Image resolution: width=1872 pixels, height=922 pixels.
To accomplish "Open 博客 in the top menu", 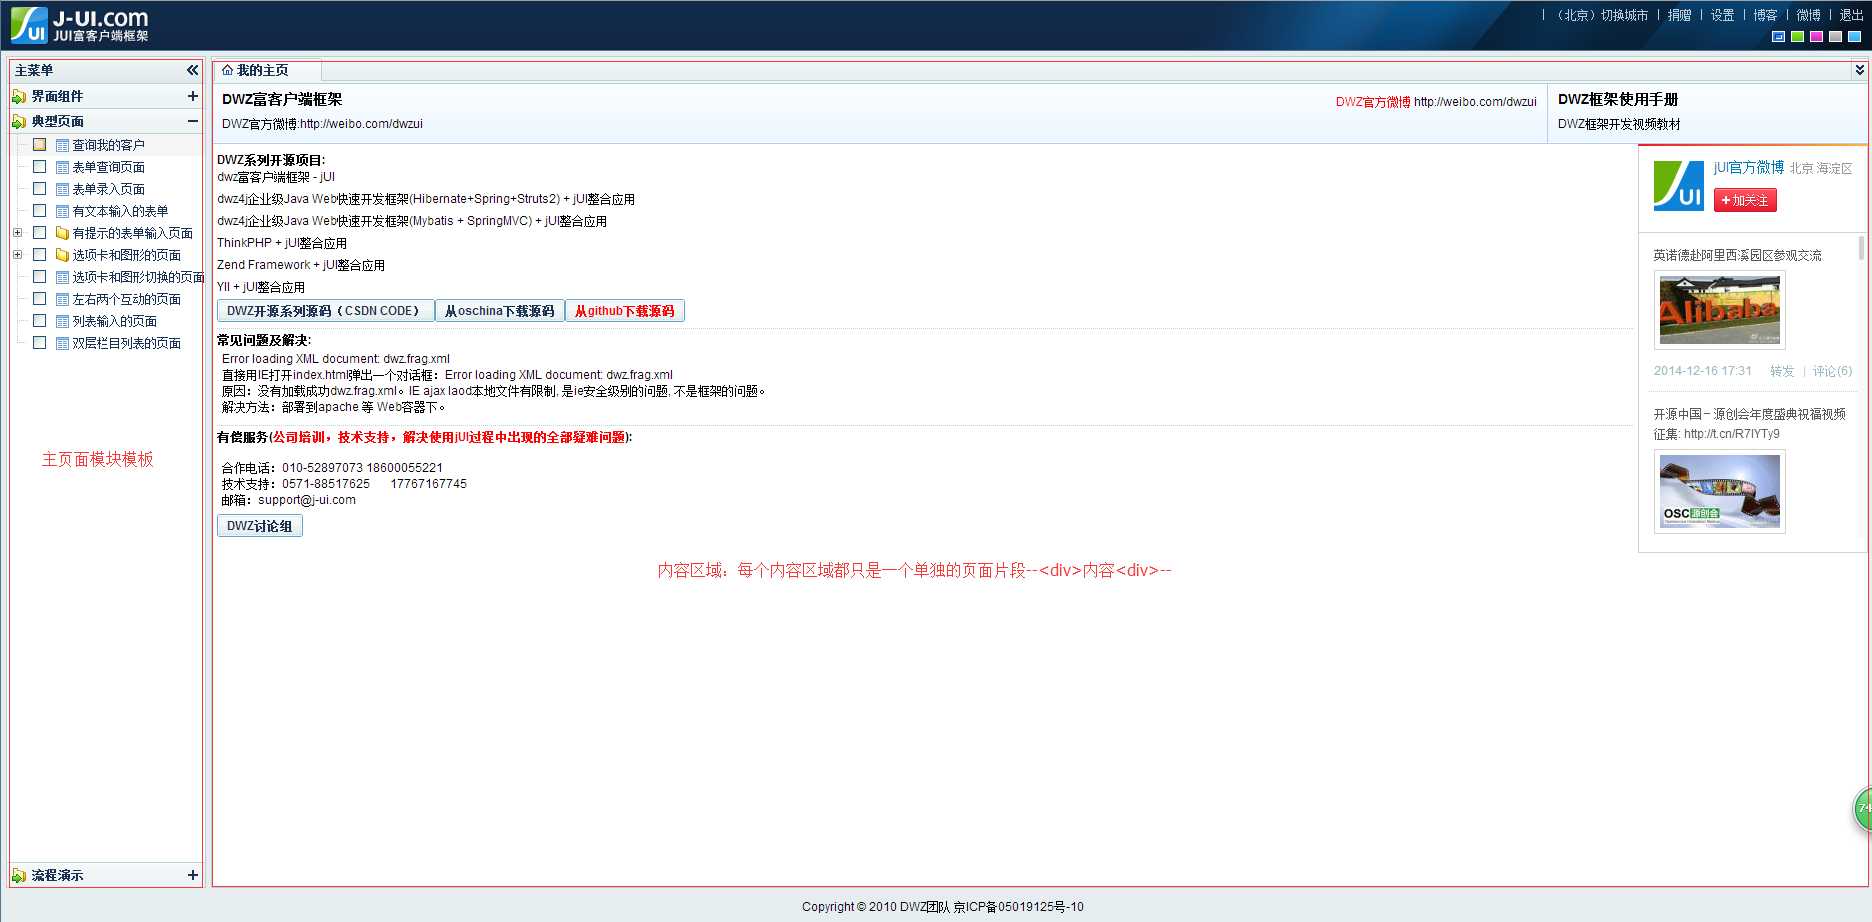I will pos(1765,15).
